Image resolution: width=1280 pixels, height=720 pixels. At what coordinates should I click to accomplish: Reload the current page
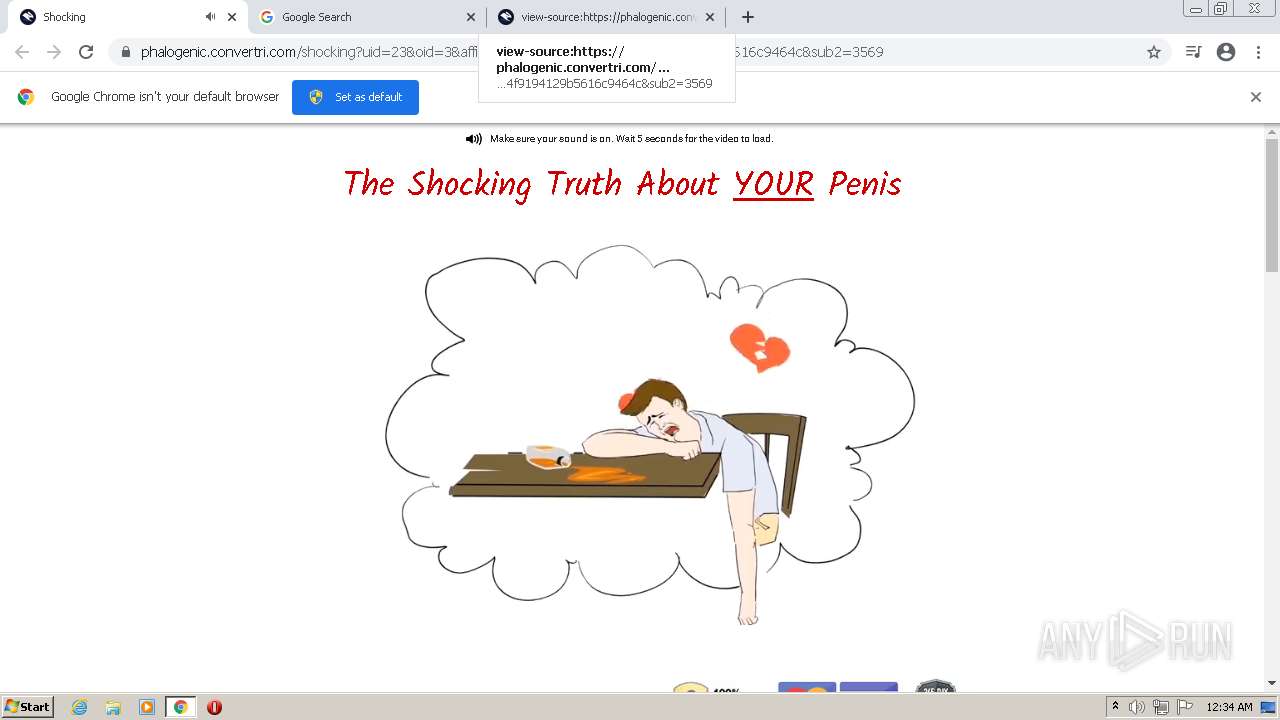click(86, 52)
